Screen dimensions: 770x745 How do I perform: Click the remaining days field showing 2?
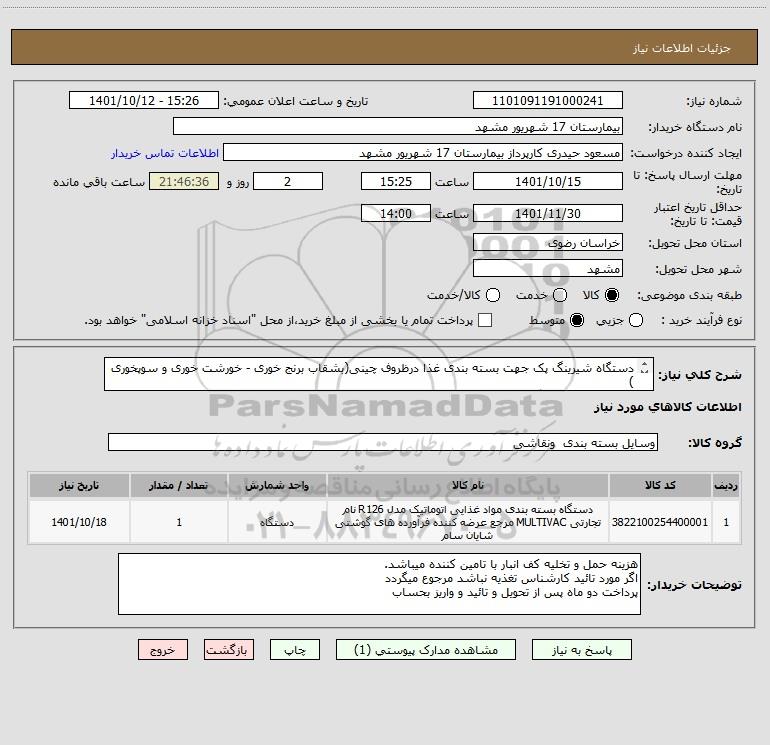click(288, 181)
